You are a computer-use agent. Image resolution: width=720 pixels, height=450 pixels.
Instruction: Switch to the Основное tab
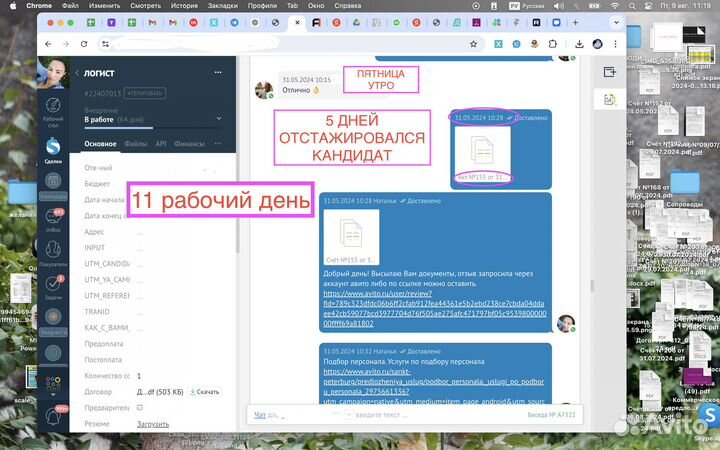pos(100,144)
